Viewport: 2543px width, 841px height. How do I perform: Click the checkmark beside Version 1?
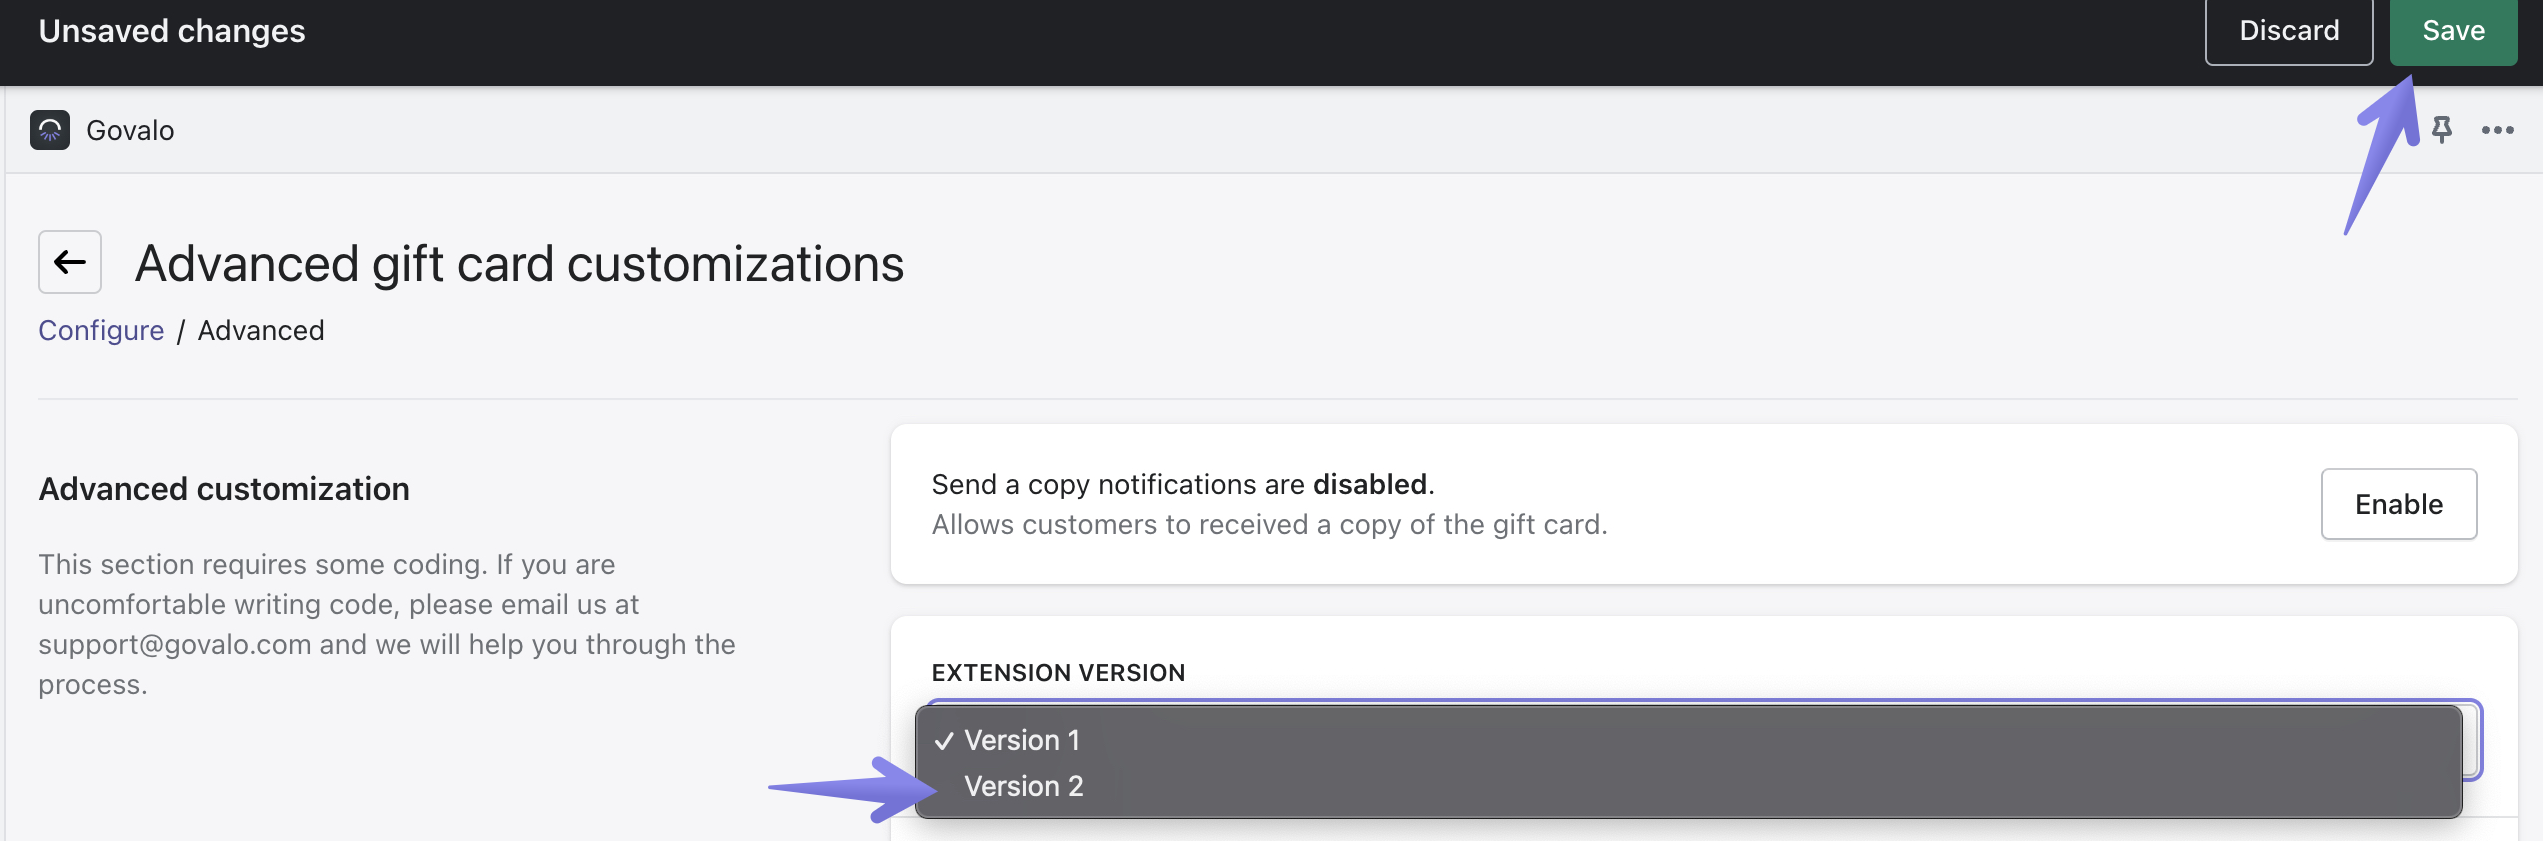943,741
